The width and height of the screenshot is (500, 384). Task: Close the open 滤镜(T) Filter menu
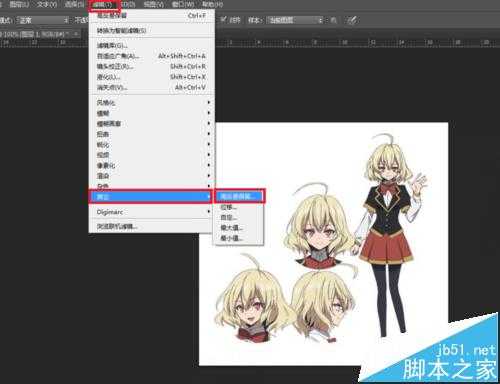coord(104,5)
